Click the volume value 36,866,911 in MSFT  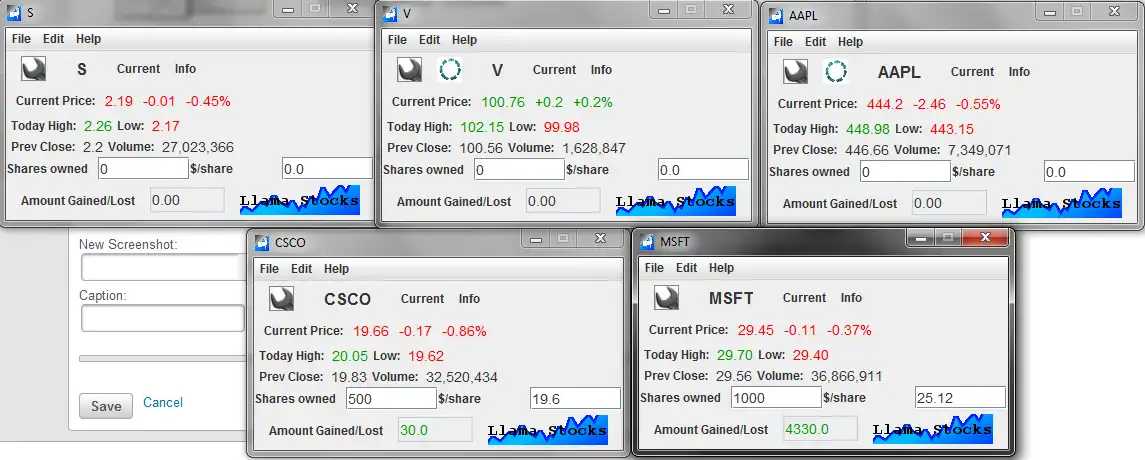coord(846,377)
